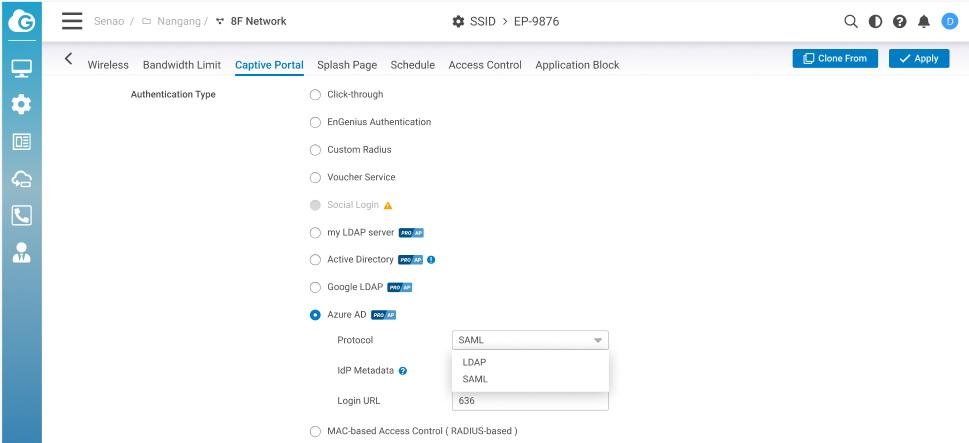Select the Voucher Service radio button
Screen dimensions: 969x443
(315, 177)
